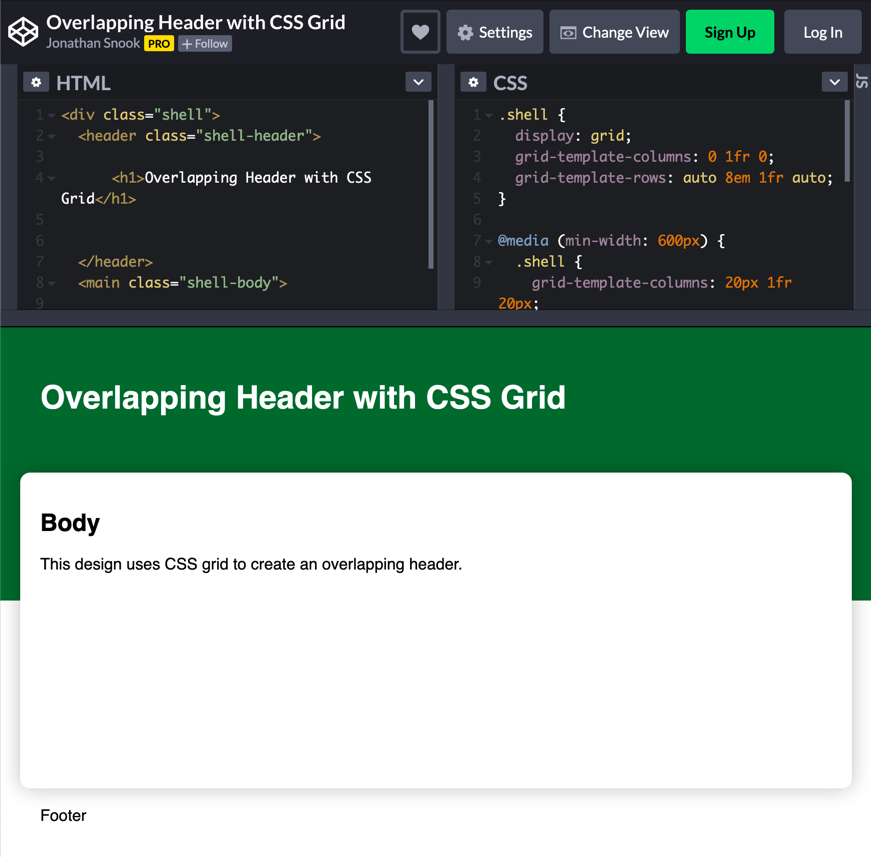Screen dimensions: 871x857
Task: Select the CSS panel title
Action: (x=510, y=83)
